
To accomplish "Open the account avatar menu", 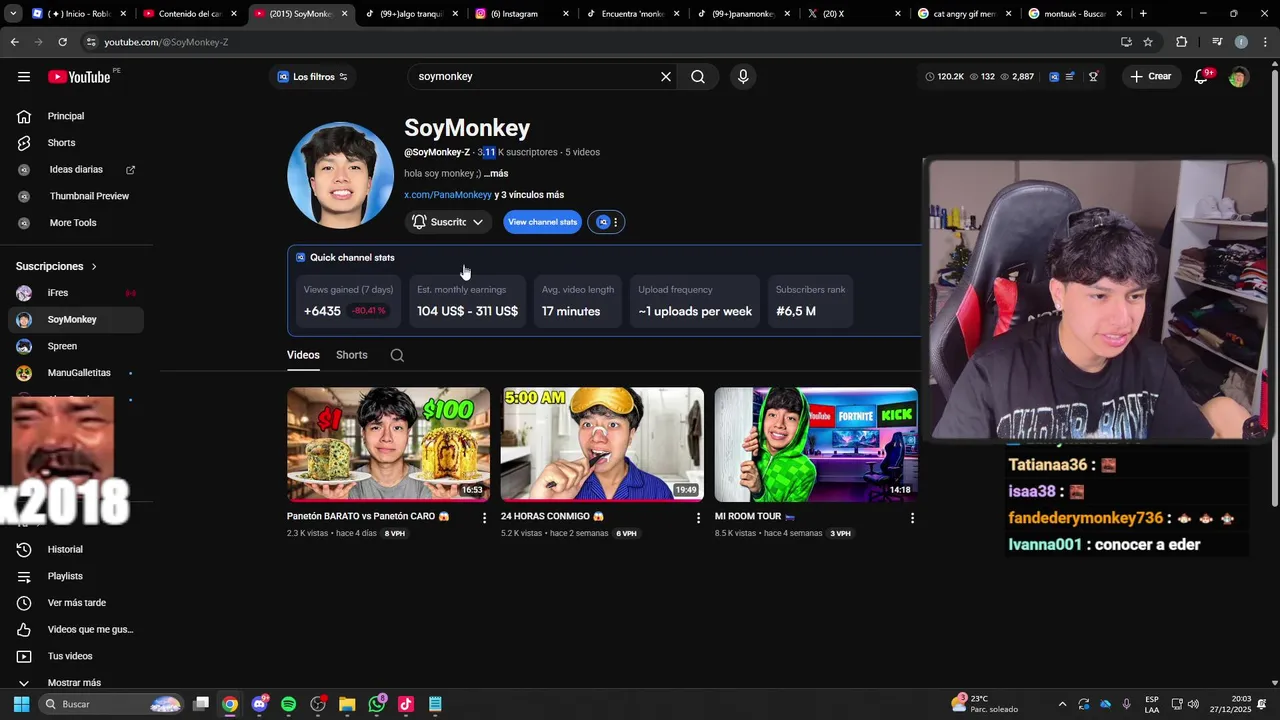I will [x=1238, y=77].
